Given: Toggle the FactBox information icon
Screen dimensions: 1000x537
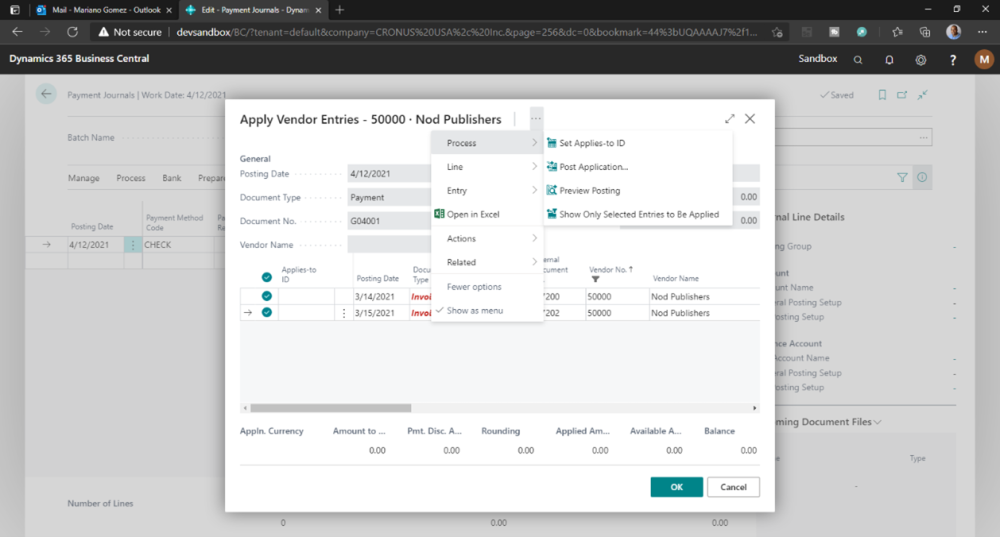Looking at the screenshot, I should (922, 177).
